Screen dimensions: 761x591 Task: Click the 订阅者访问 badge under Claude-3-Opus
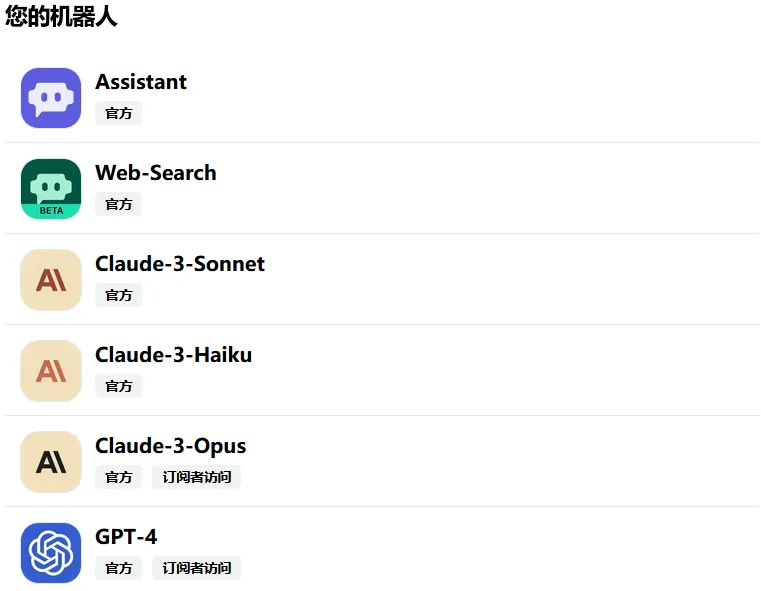pos(197,477)
